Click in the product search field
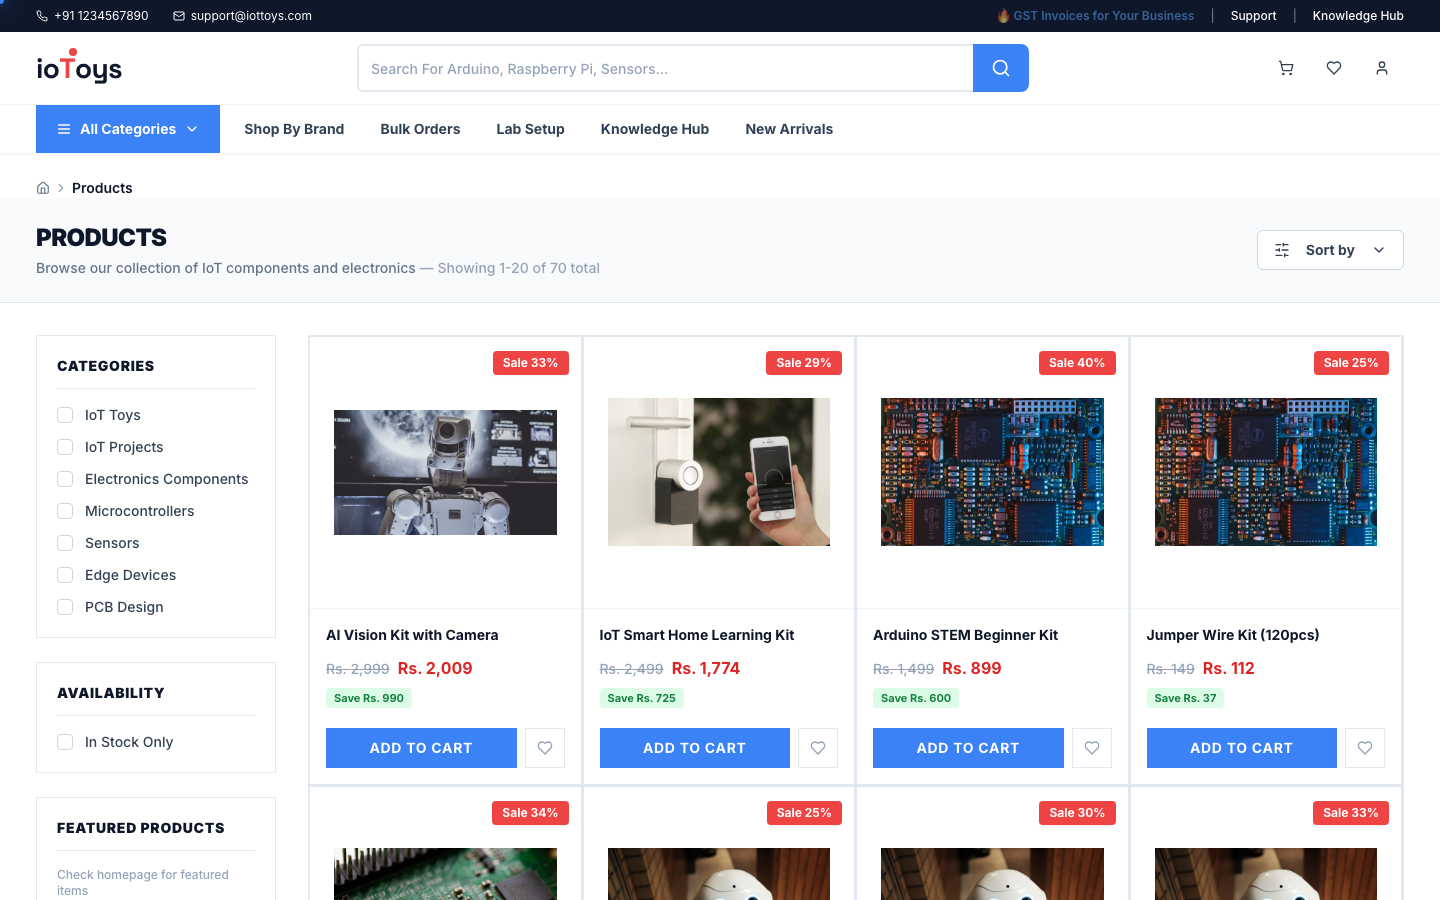 665,68
